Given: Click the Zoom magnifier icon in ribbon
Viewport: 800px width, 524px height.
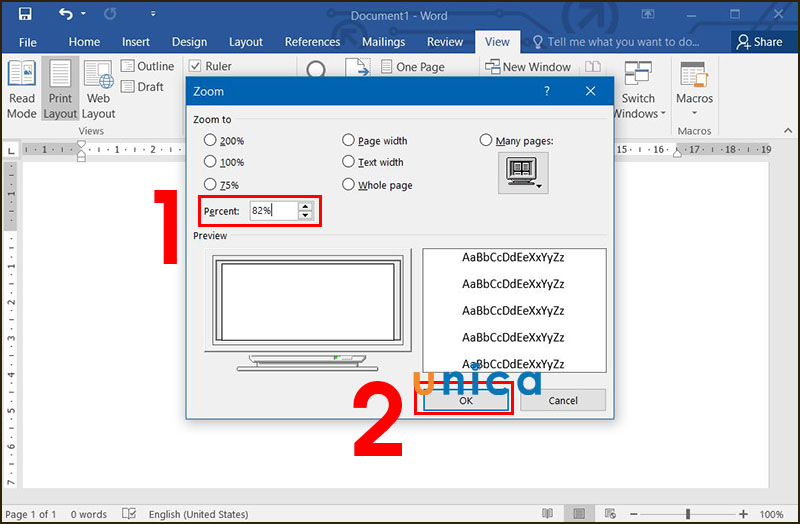Looking at the screenshot, I should tap(316, 69).
